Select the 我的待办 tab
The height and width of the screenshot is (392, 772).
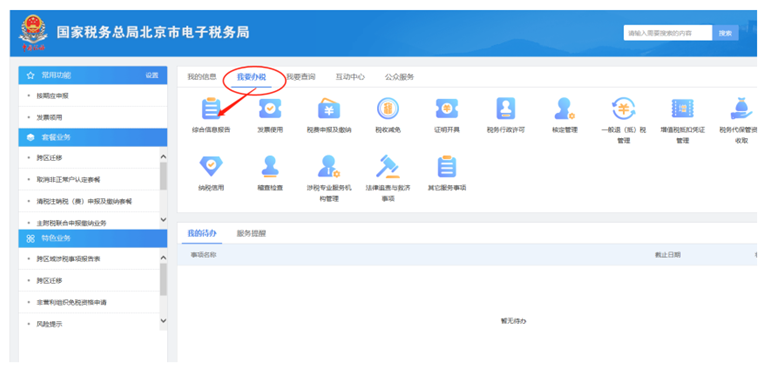[202, 233]
